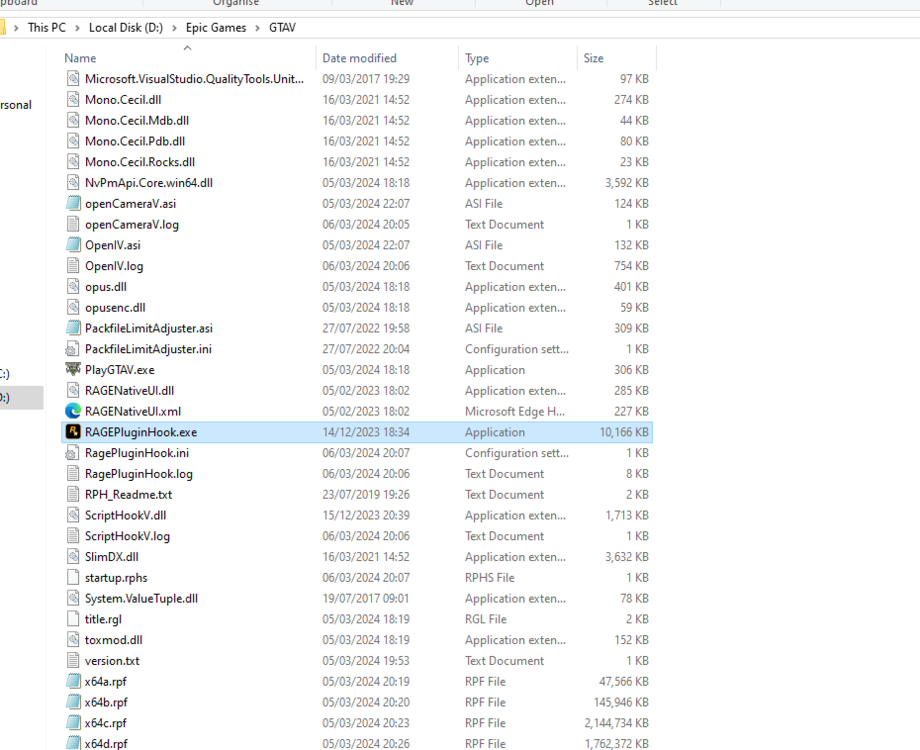Expand the chevron after Epic Games breadcrumb

click(x=258, y=28)
